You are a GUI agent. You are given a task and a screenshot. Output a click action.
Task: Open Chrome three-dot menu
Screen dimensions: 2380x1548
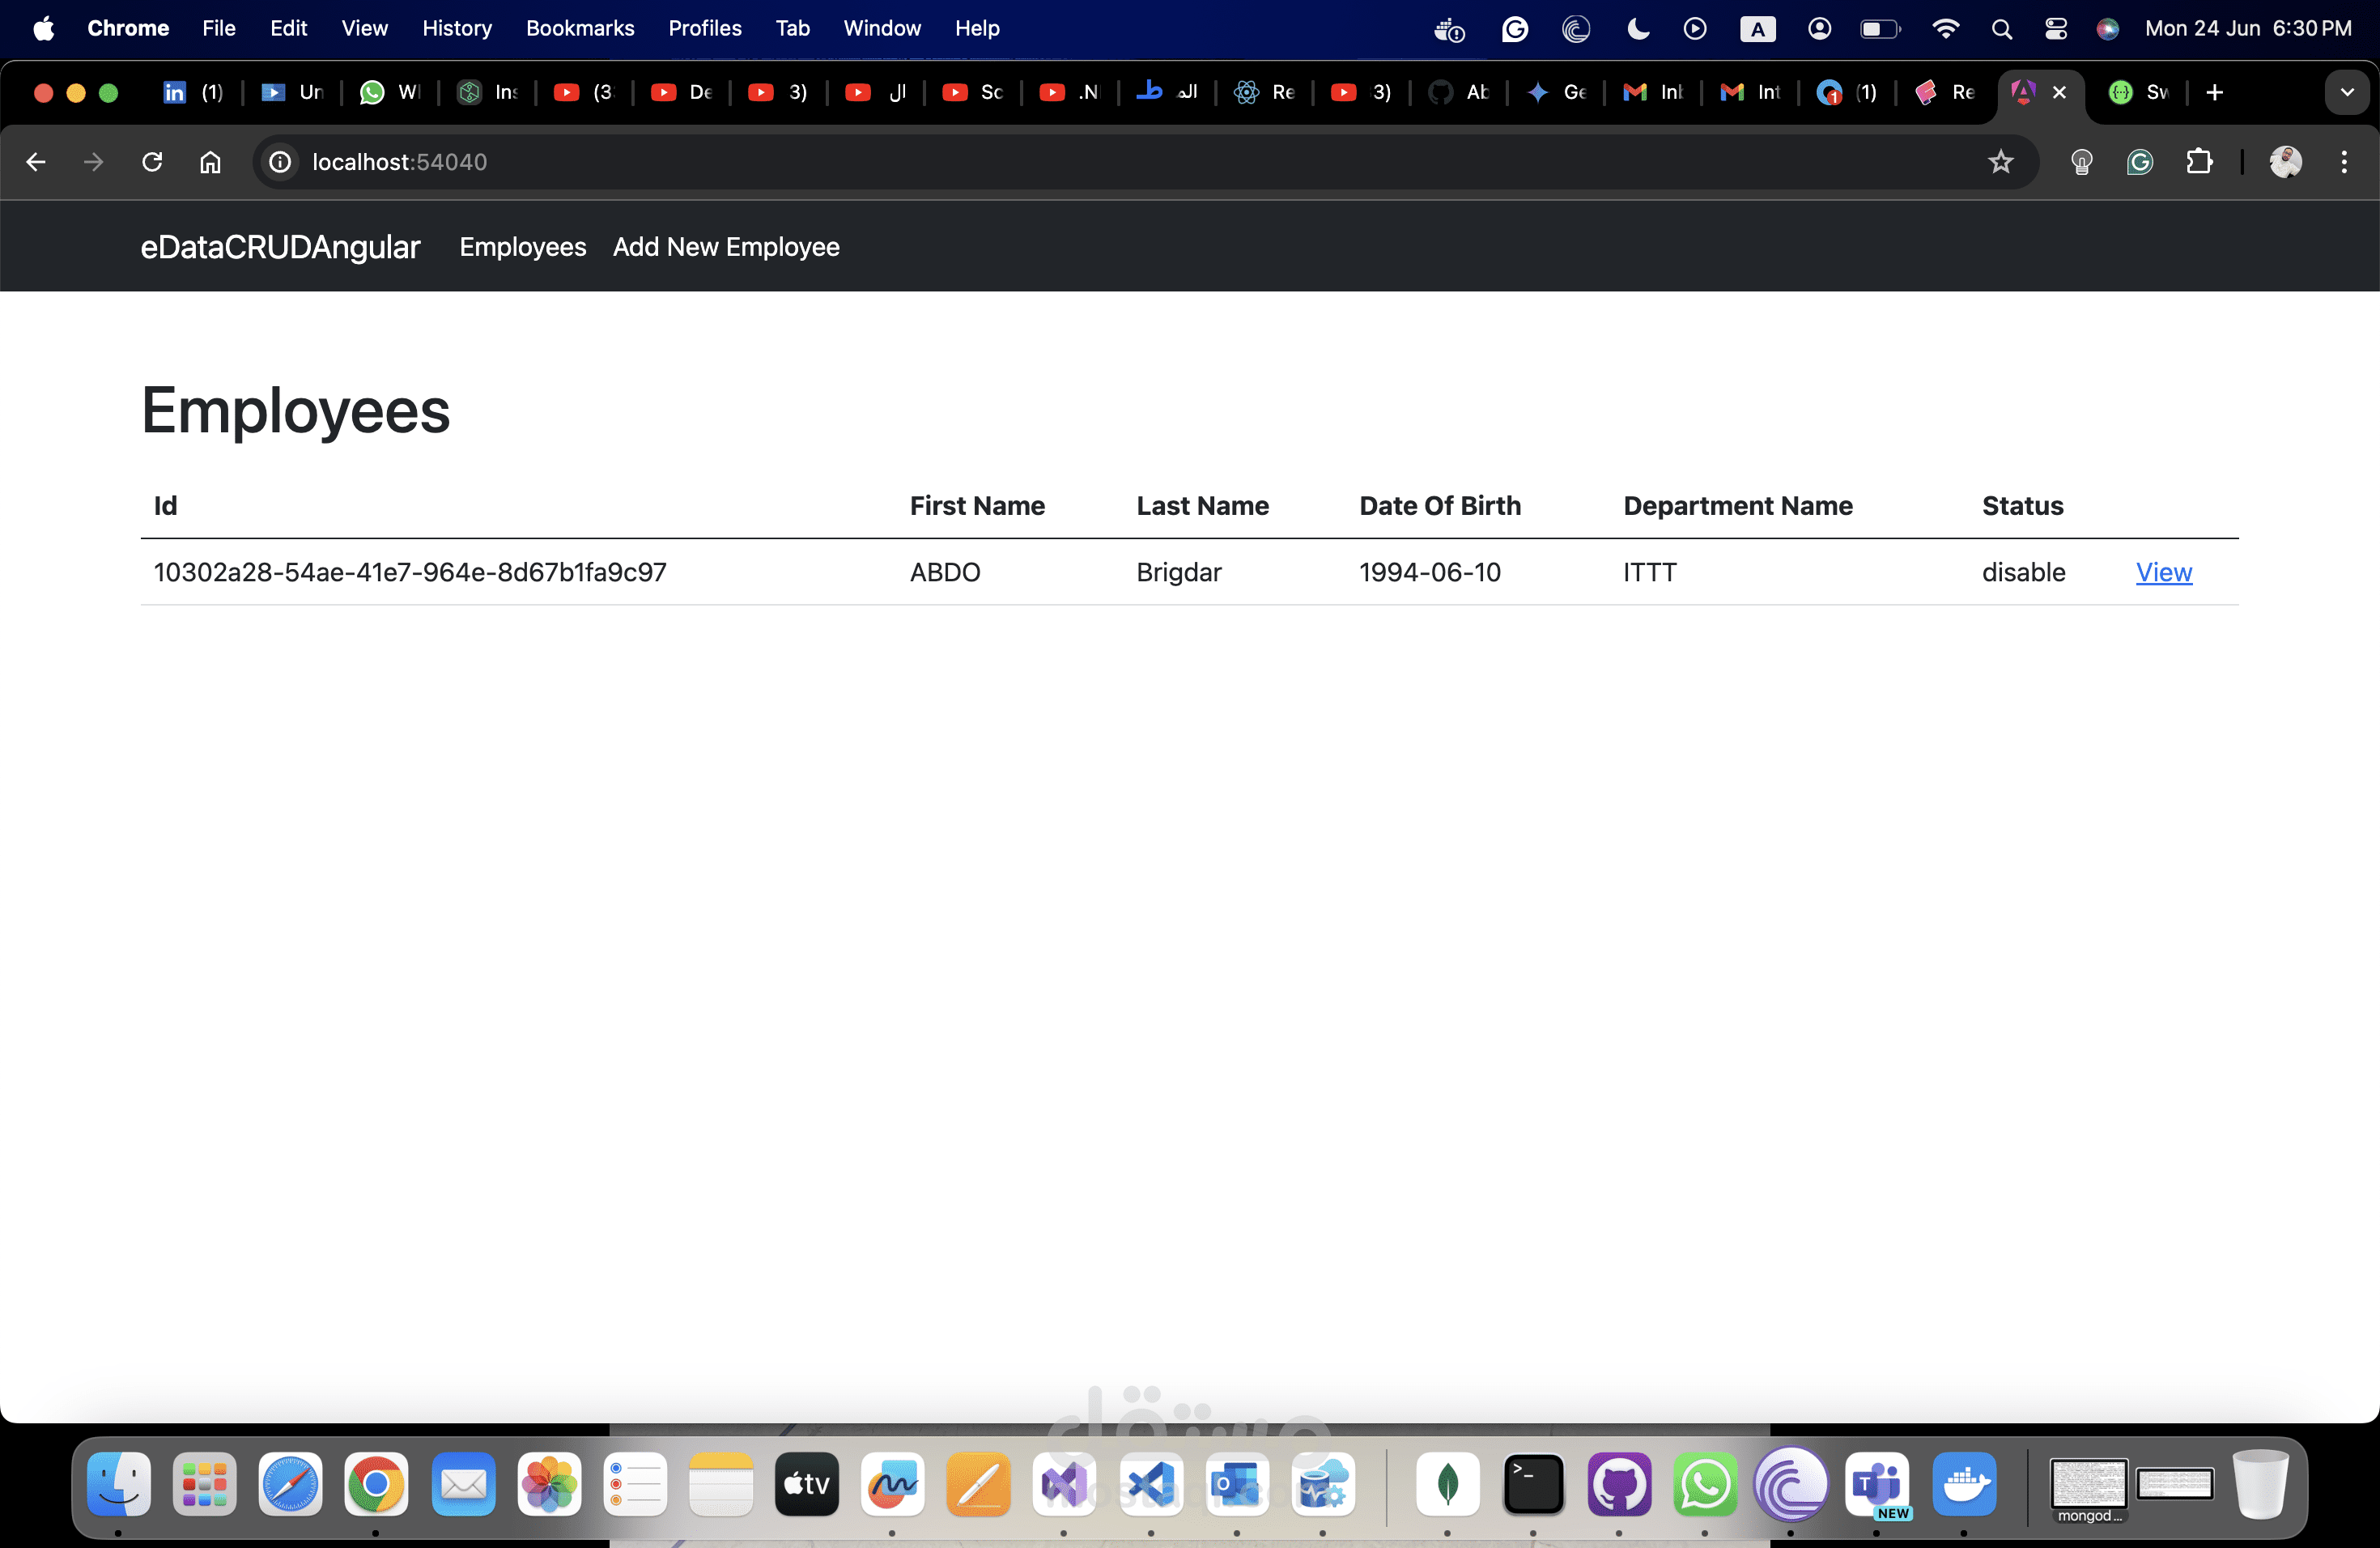point(2344,162)
